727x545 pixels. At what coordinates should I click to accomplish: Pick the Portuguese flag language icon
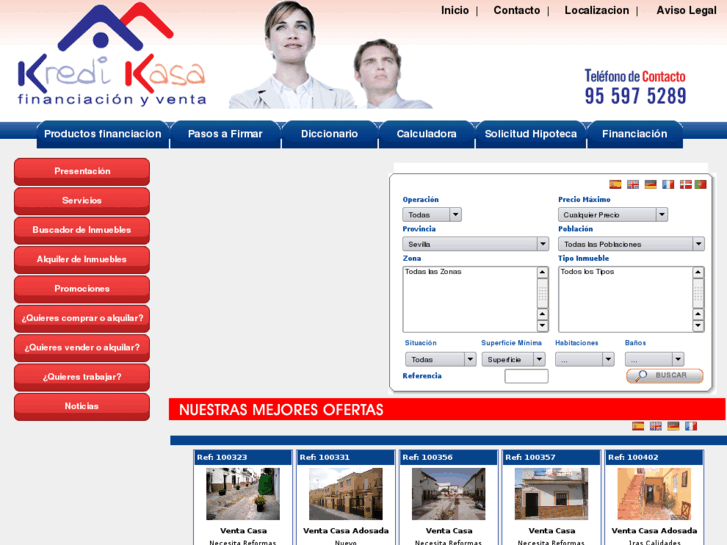pyautogui.click(x=701, y=184)
